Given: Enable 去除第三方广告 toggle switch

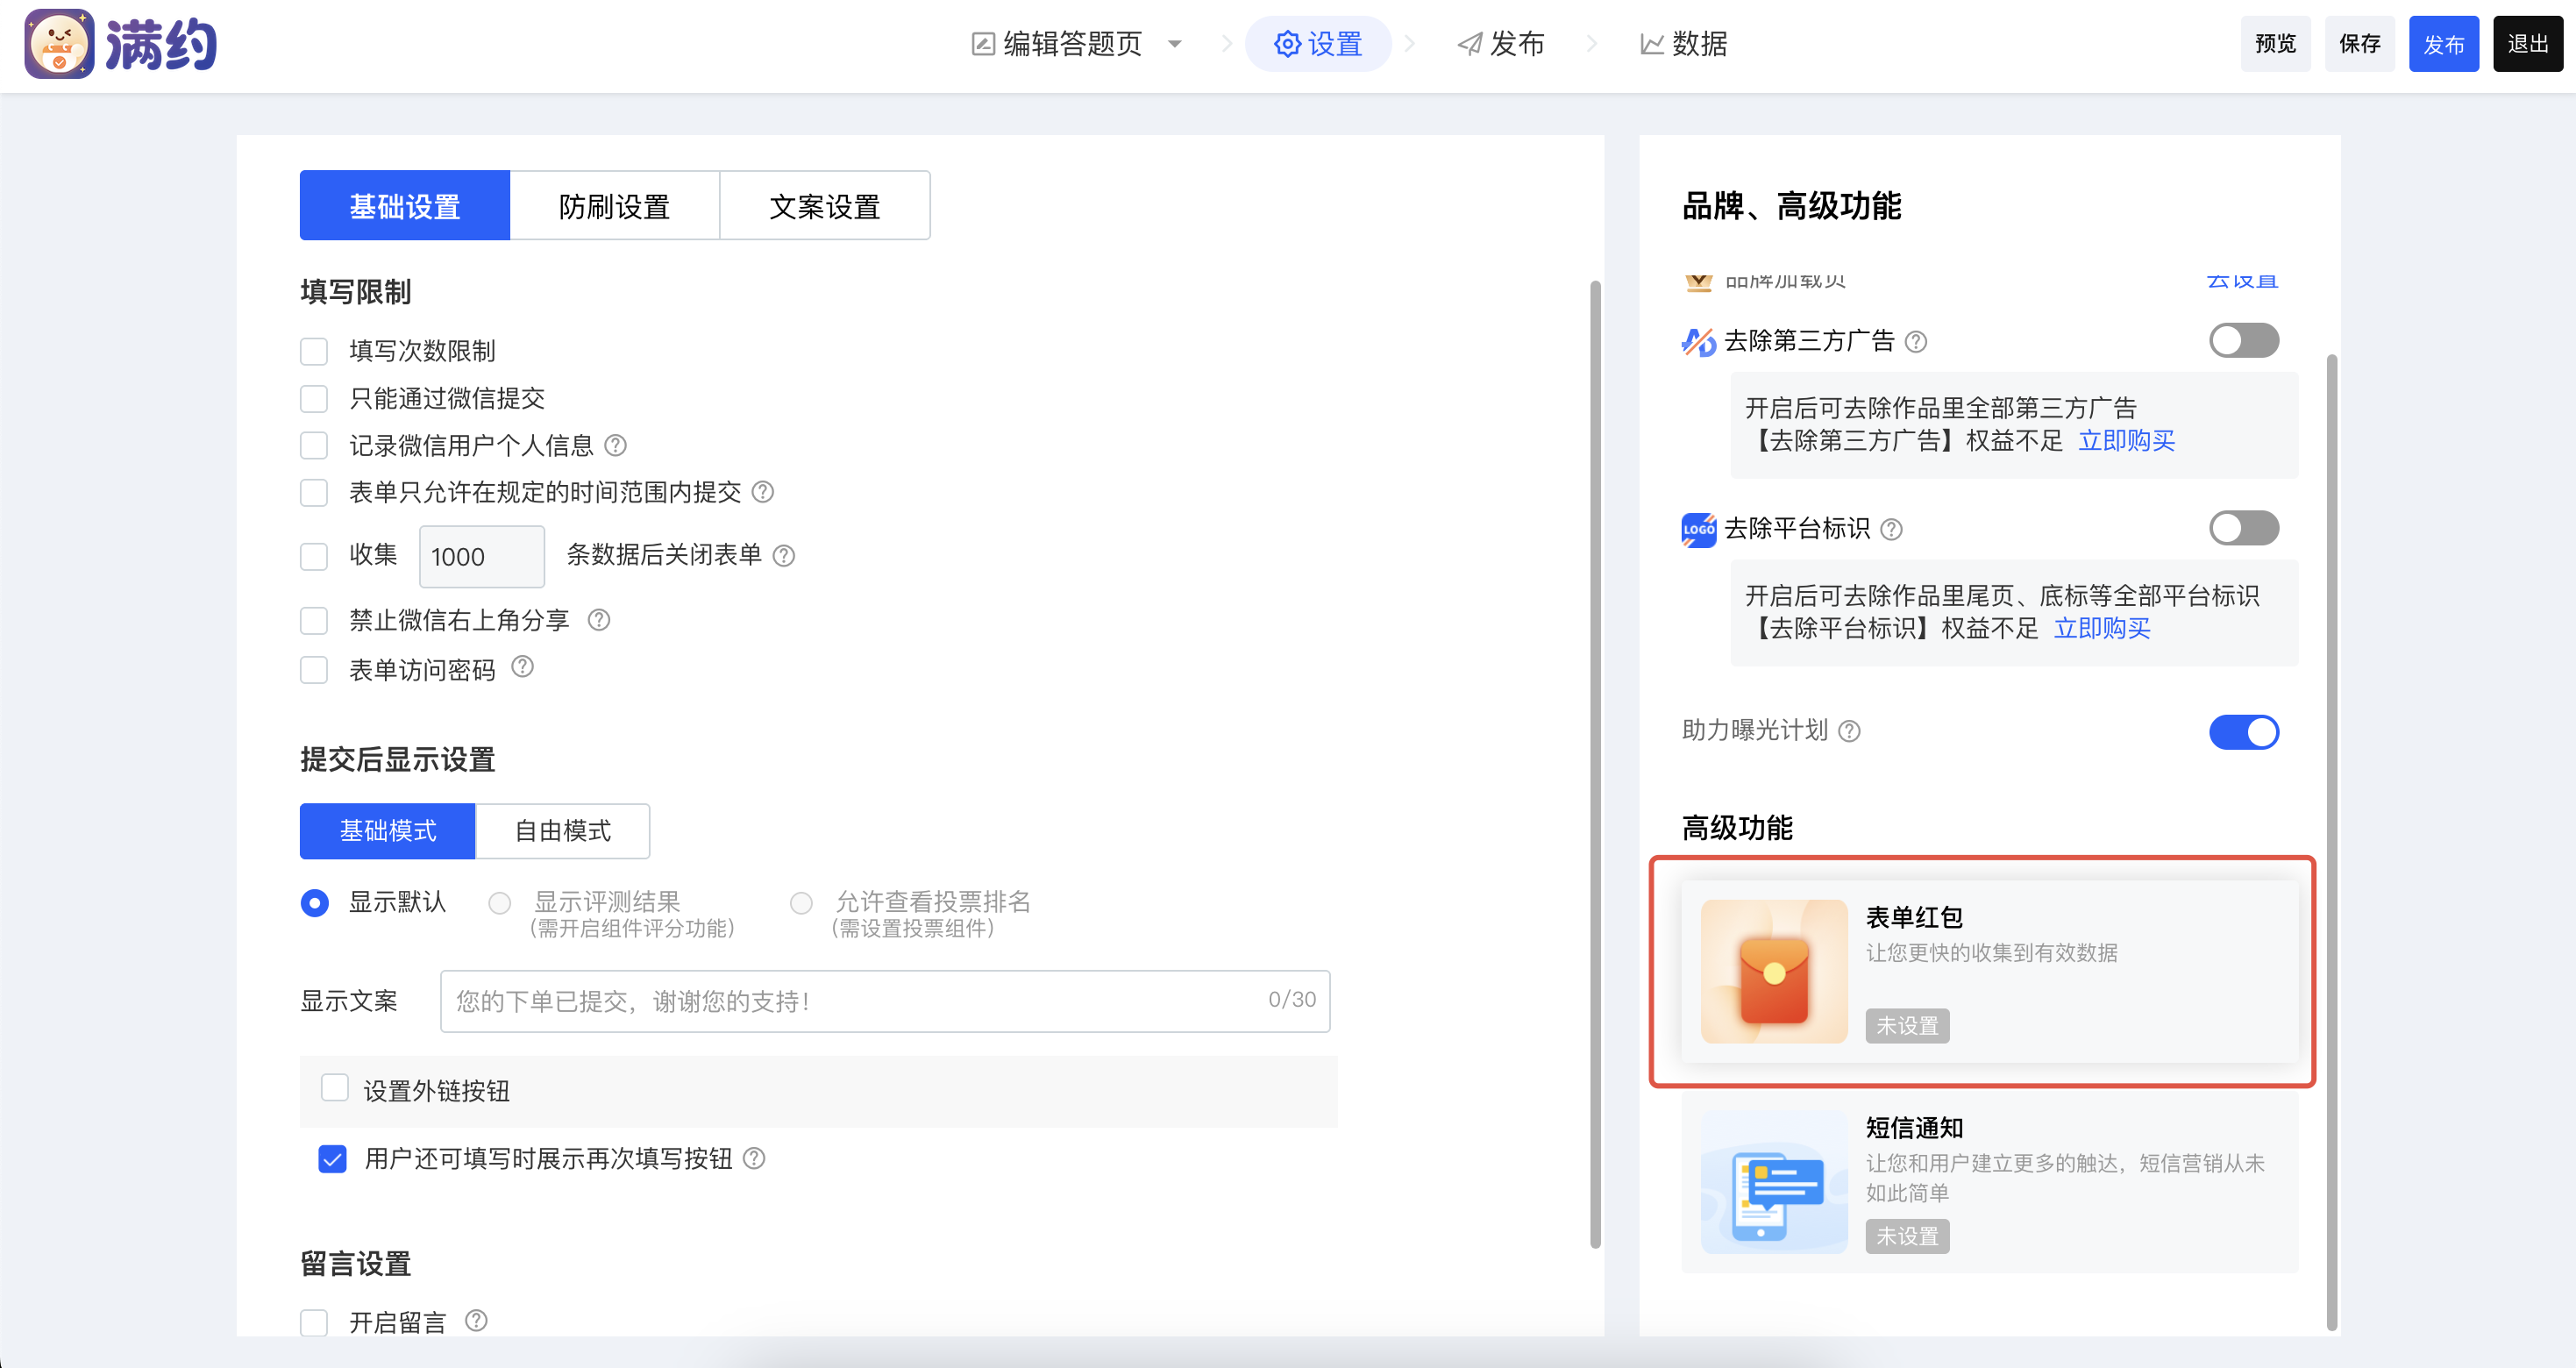Looking at the screenshot, I should click(2243, 341).
